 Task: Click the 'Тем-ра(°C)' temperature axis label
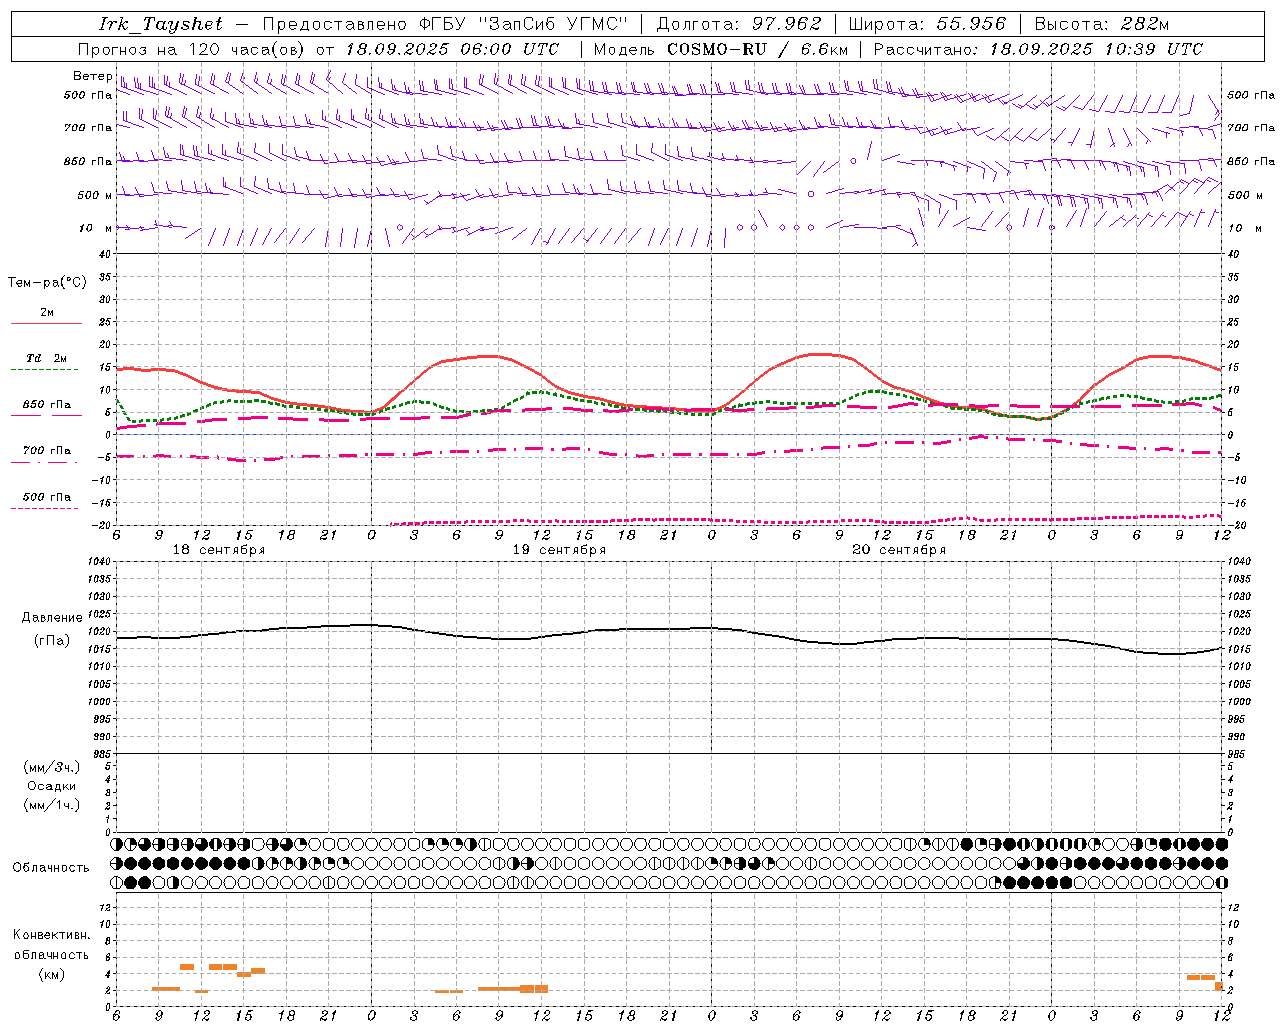(47, 283)
